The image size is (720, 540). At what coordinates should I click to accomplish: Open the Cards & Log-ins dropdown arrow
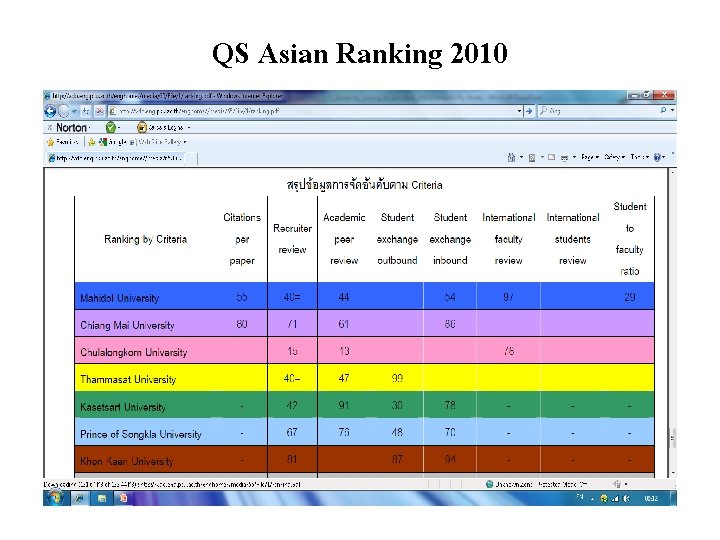pos(189,128)
